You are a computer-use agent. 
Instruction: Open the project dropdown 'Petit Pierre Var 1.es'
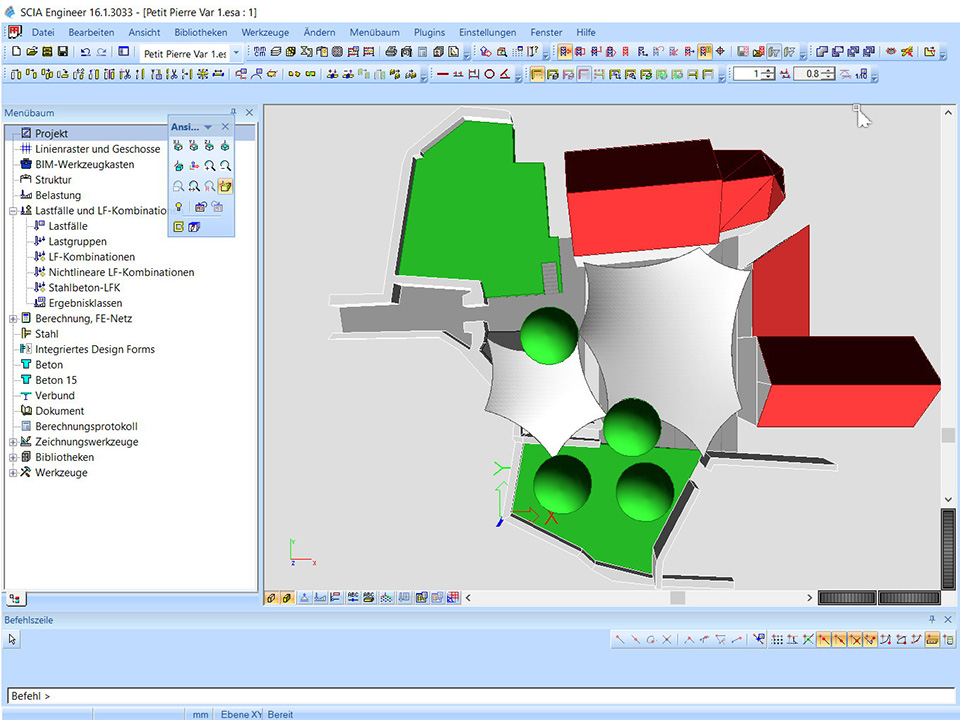[236, 53]
